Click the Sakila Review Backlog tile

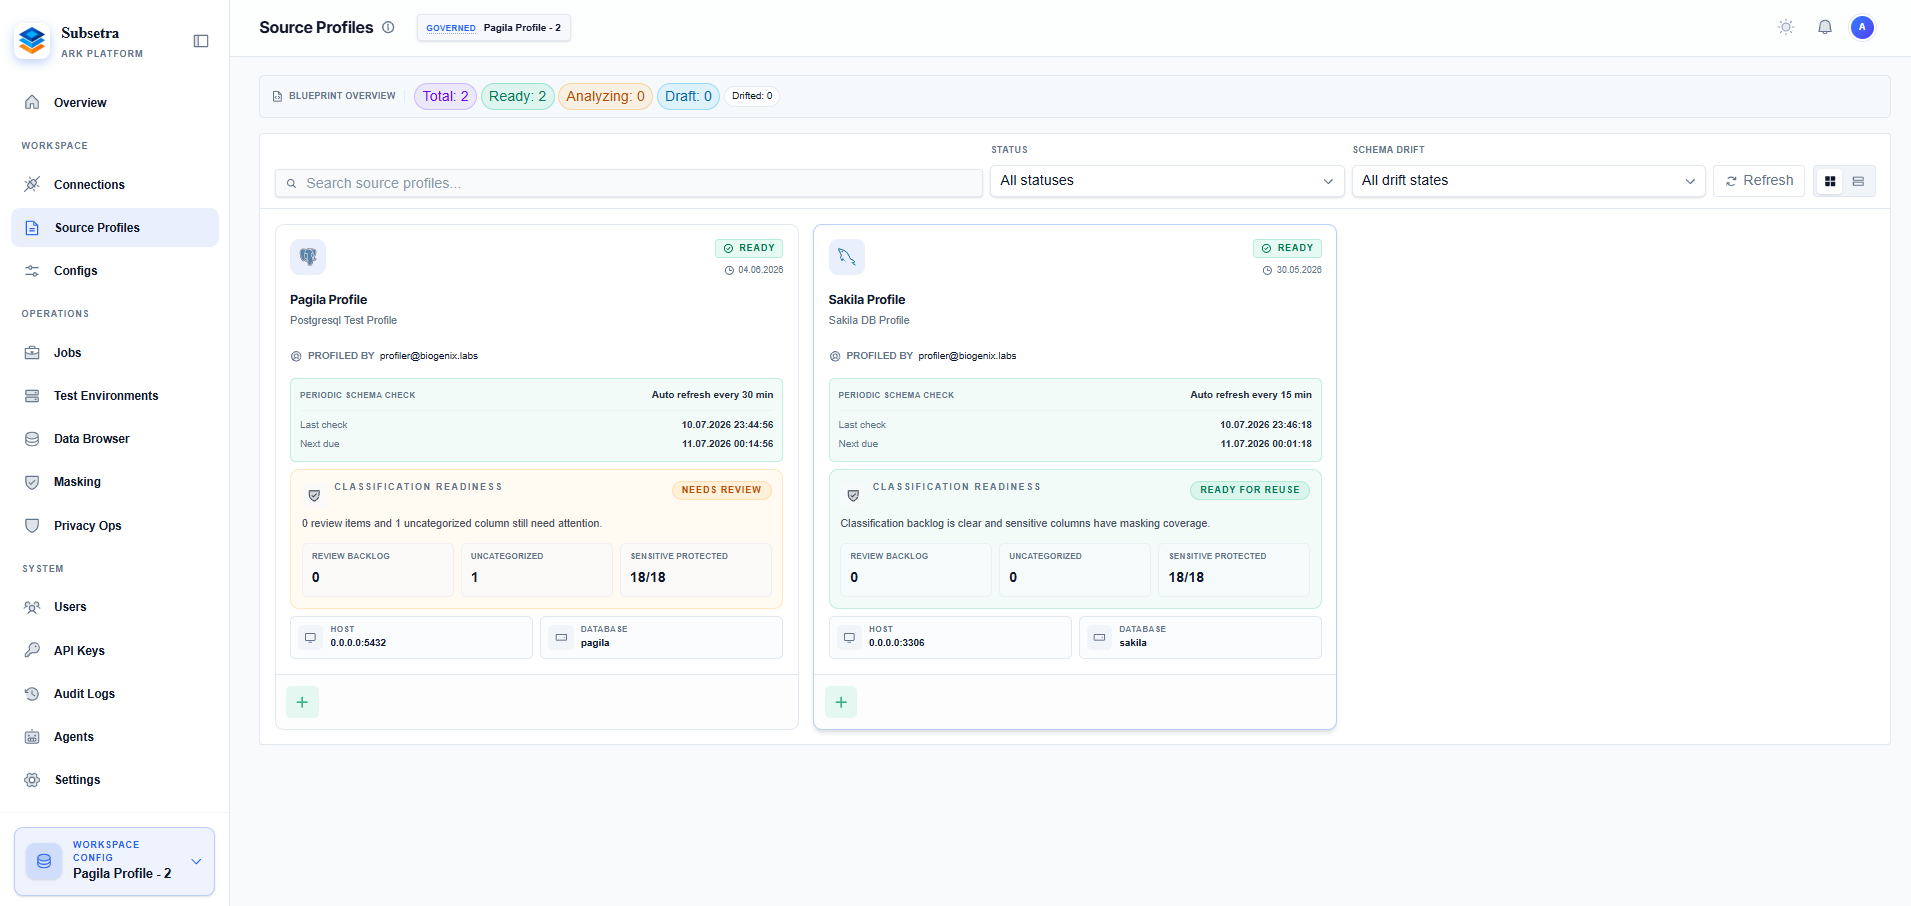916,570
